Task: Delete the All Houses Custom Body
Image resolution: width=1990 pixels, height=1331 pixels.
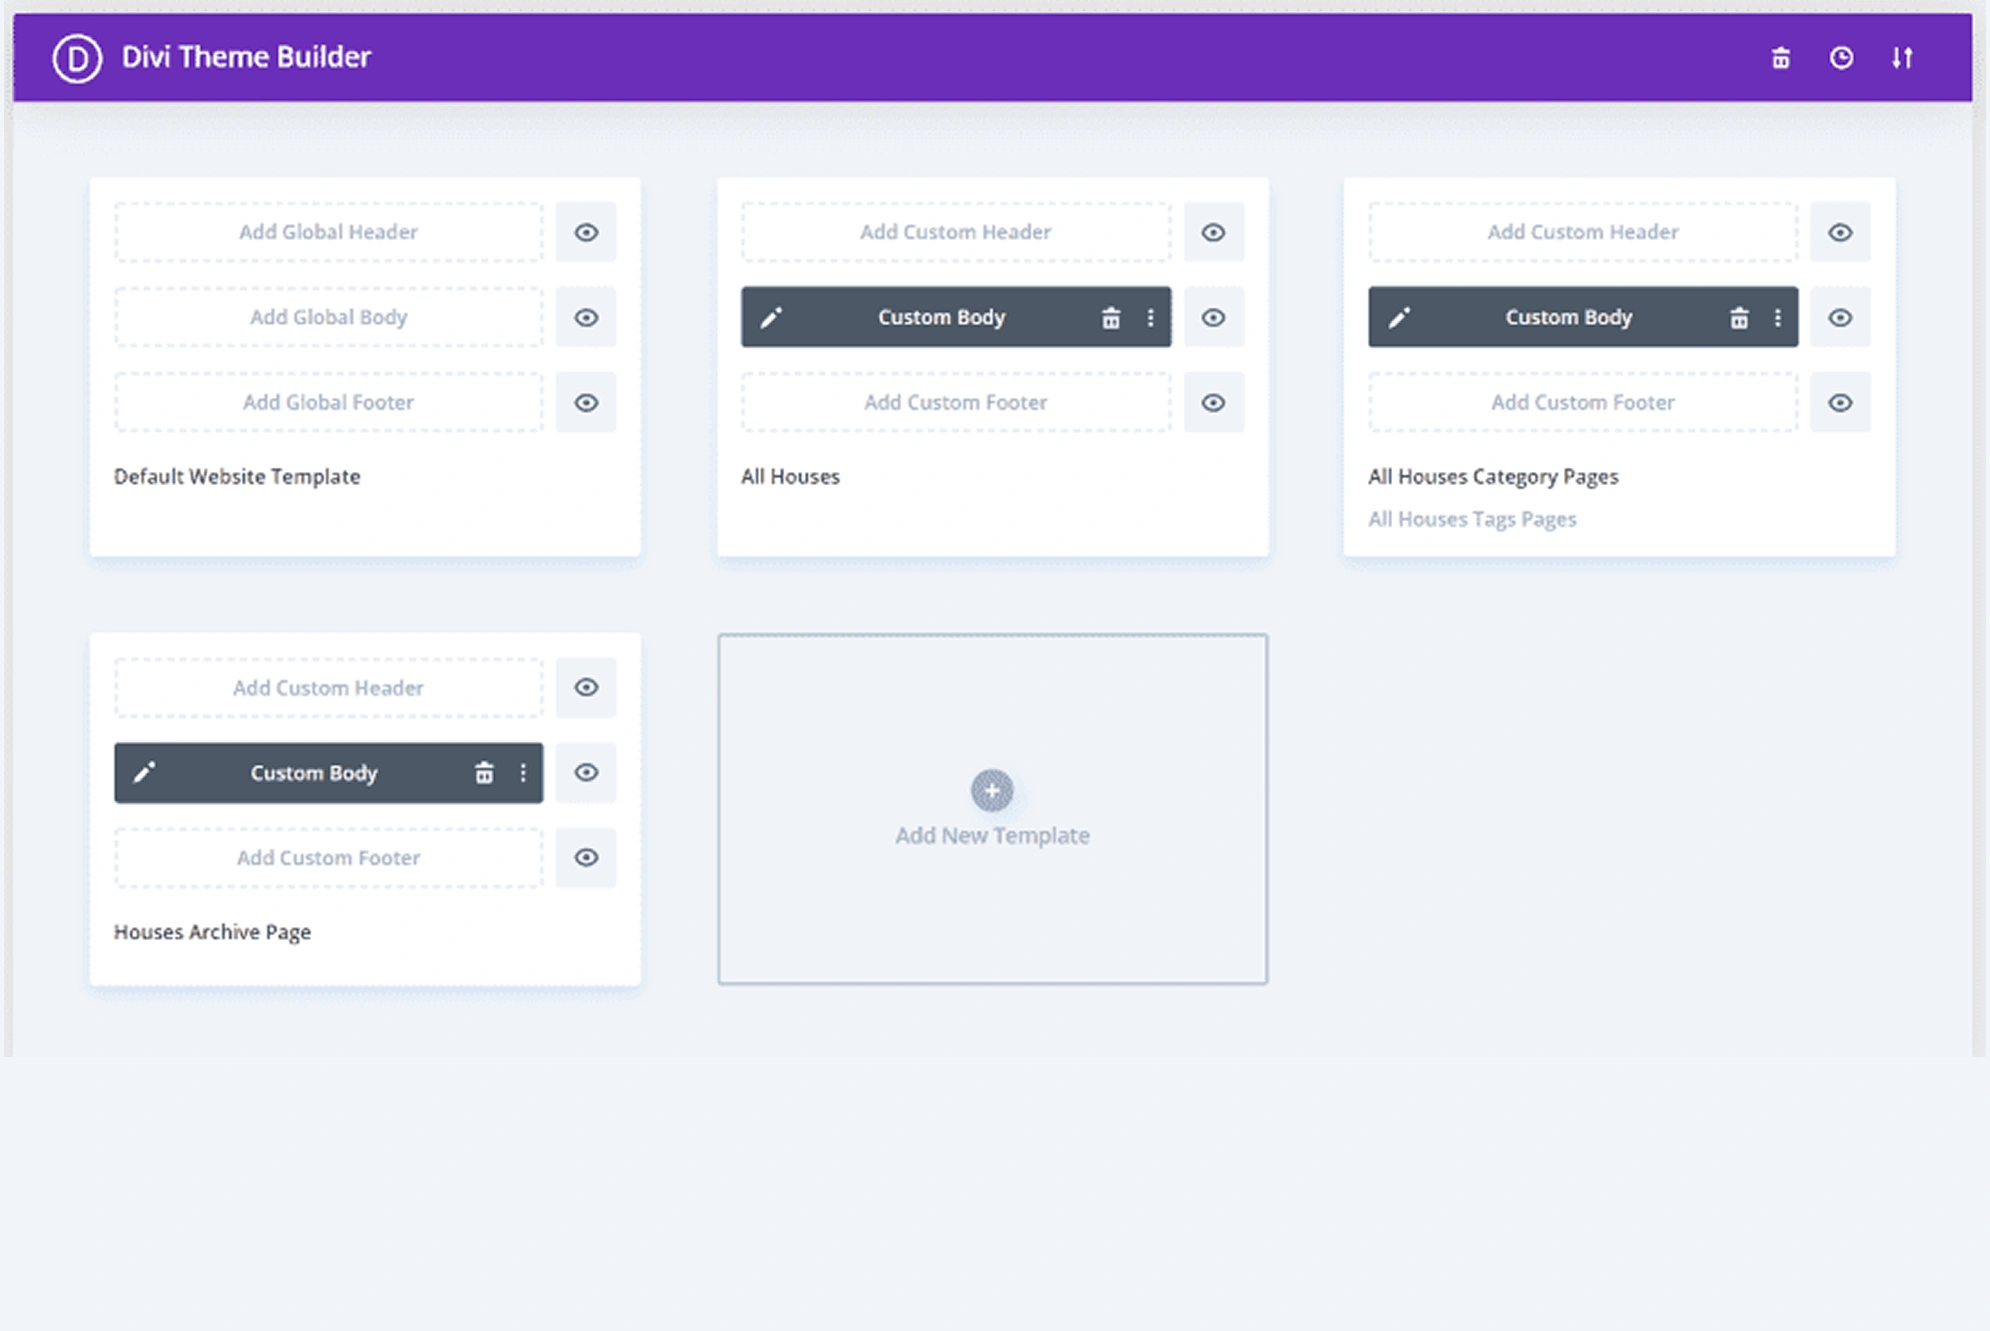Action: point(1111,318)
